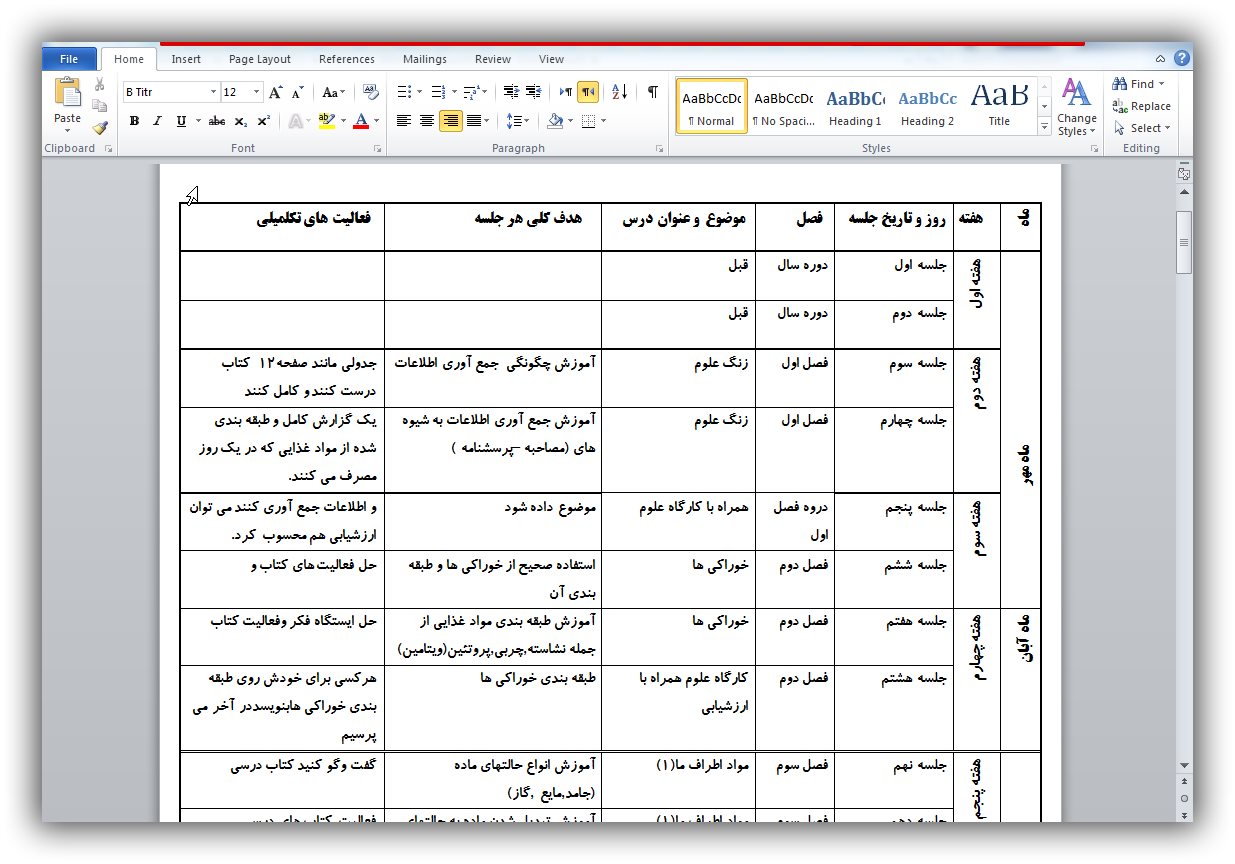Minimize the ribbon with the caret

[x=1160, y=59]
